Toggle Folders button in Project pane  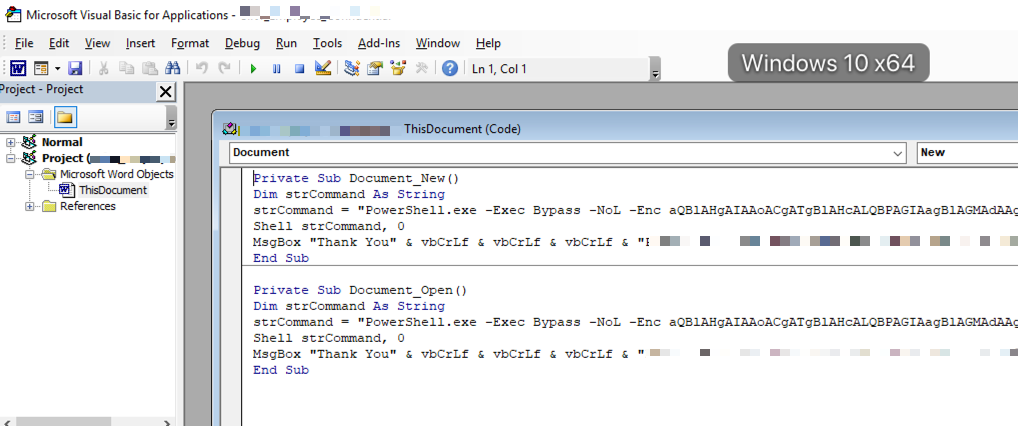click(x=64, y=117)
